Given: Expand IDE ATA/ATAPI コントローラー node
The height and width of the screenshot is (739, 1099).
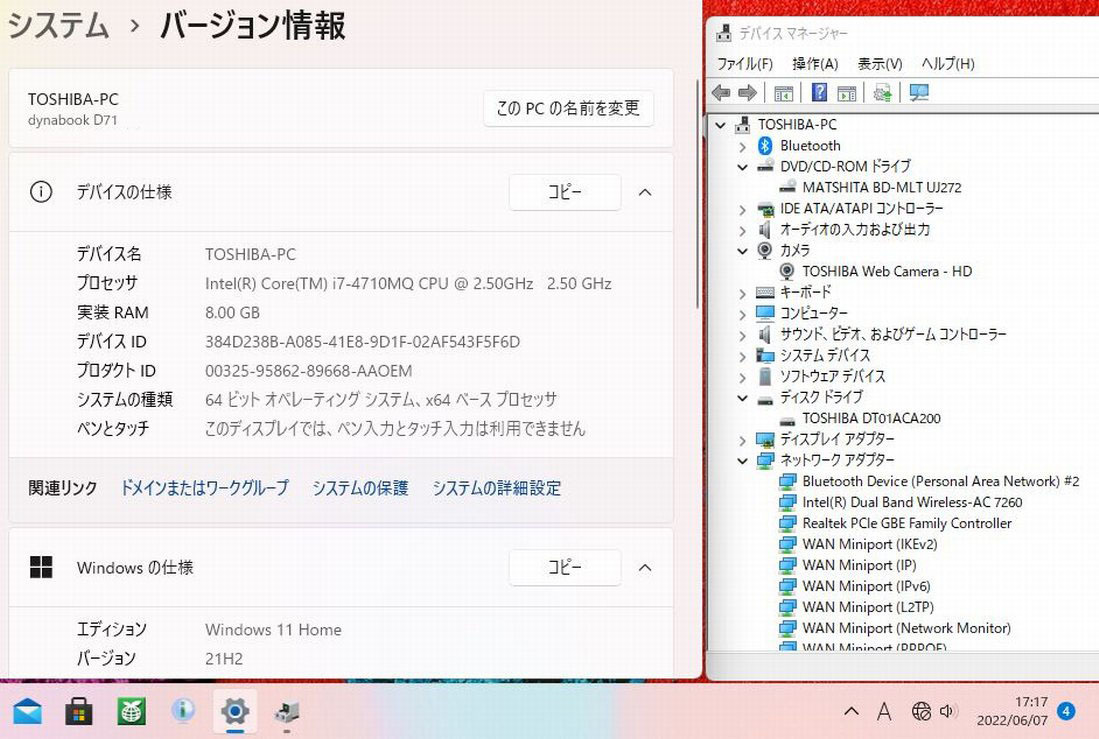Looking at the screenshot, I should (x=742, y=209).
